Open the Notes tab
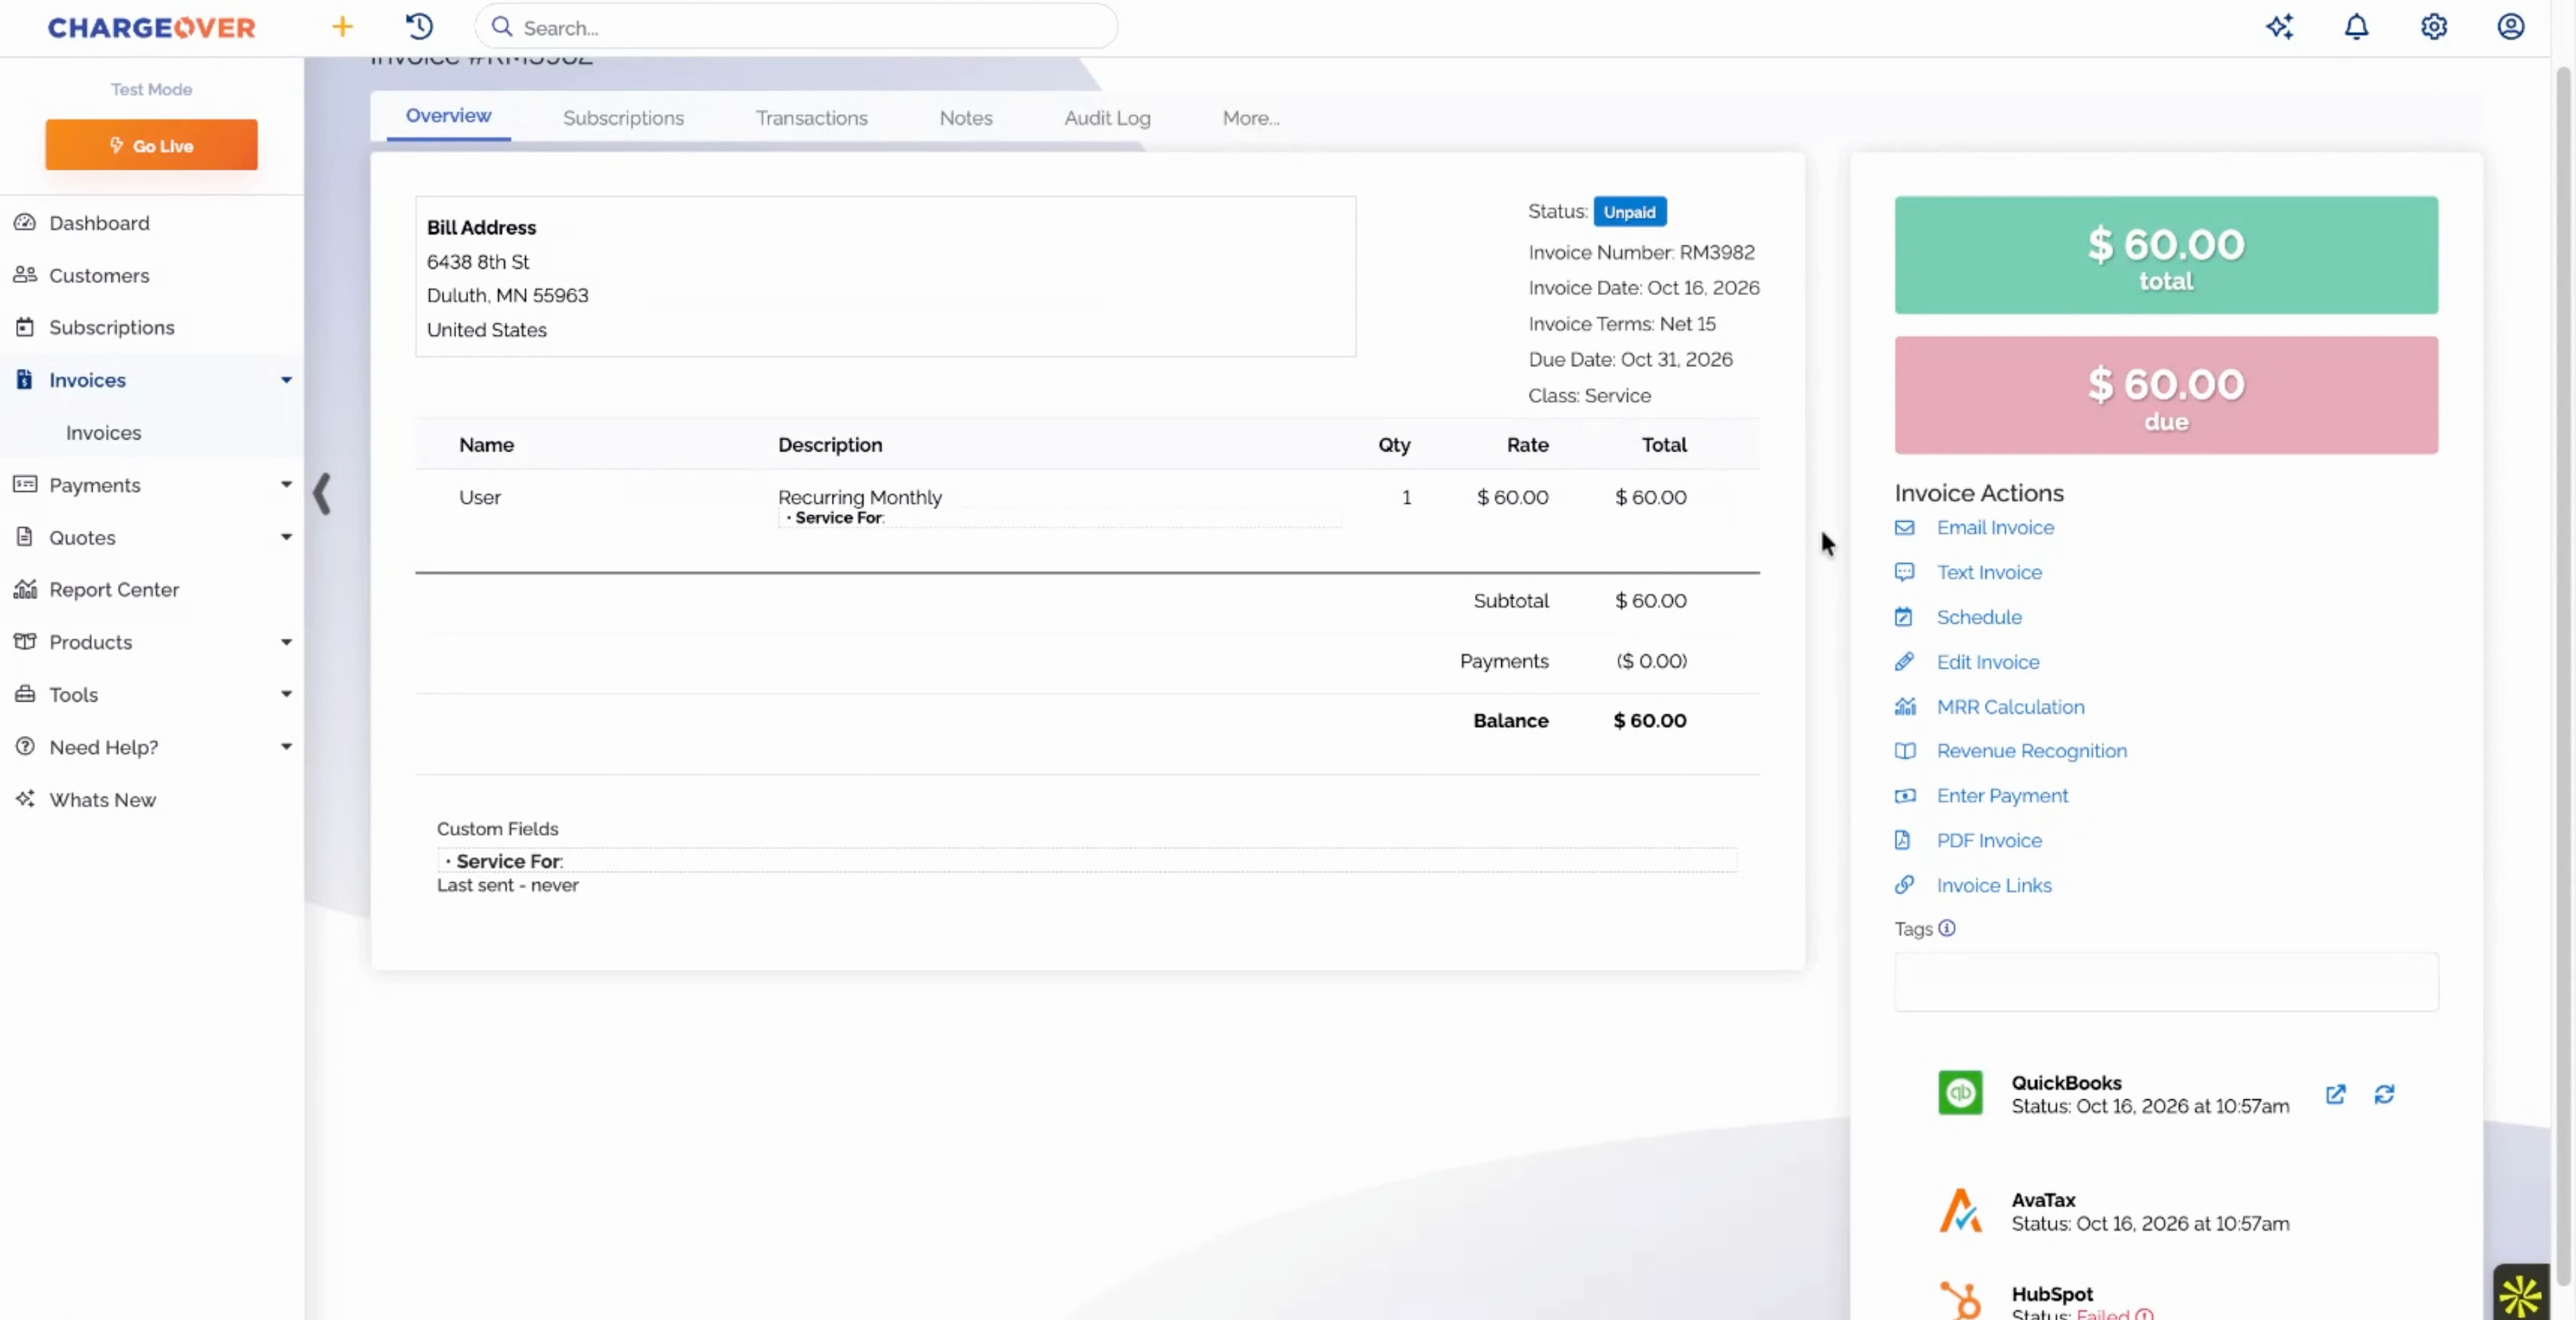This screenshot has height=1320, width=2576. [965, 118]
